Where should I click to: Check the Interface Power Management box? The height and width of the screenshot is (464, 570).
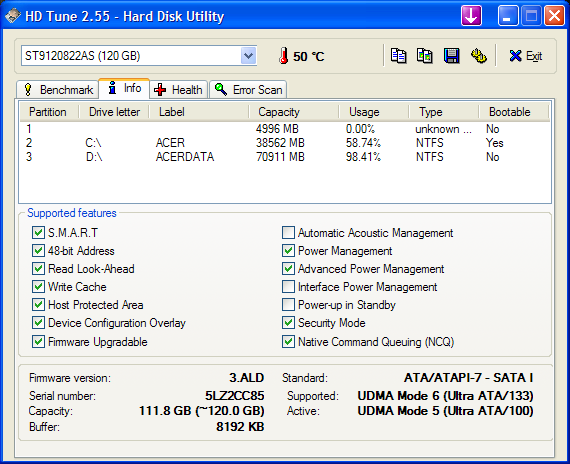click(x=288, y=287)
